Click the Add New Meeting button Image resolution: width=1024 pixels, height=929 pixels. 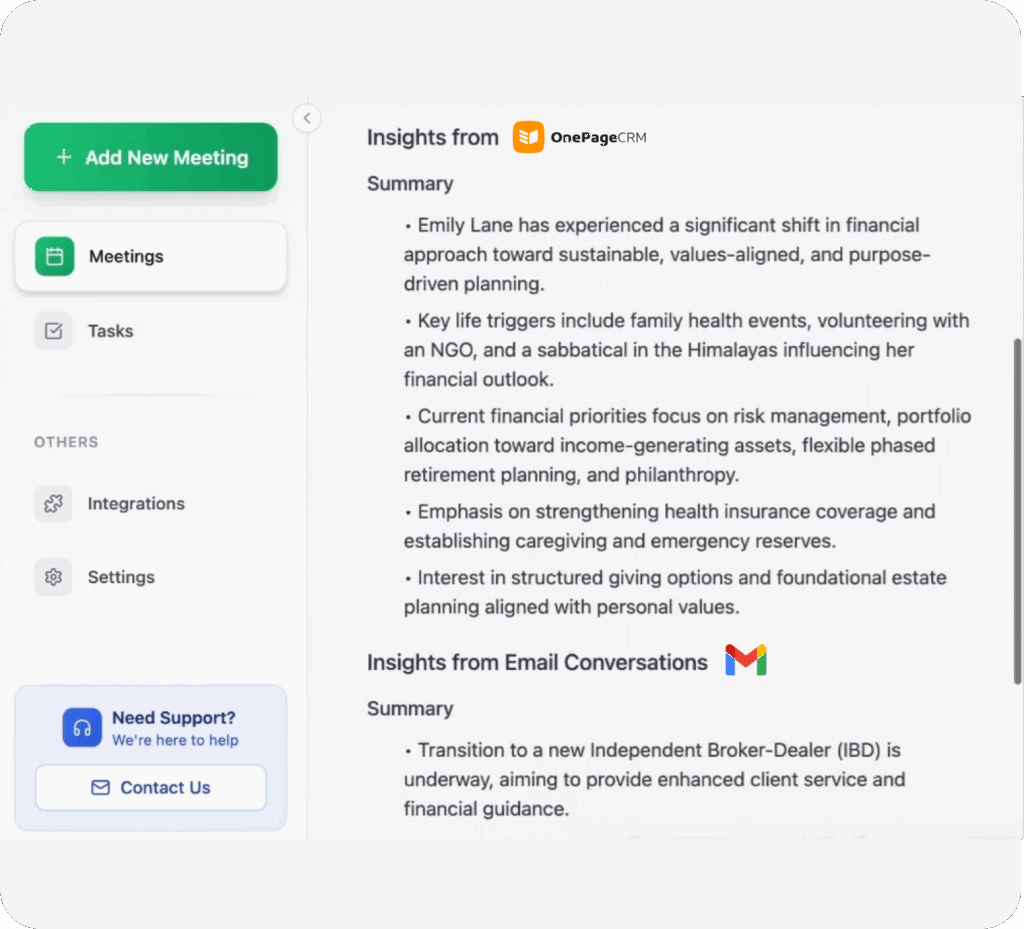coord(150,157)
